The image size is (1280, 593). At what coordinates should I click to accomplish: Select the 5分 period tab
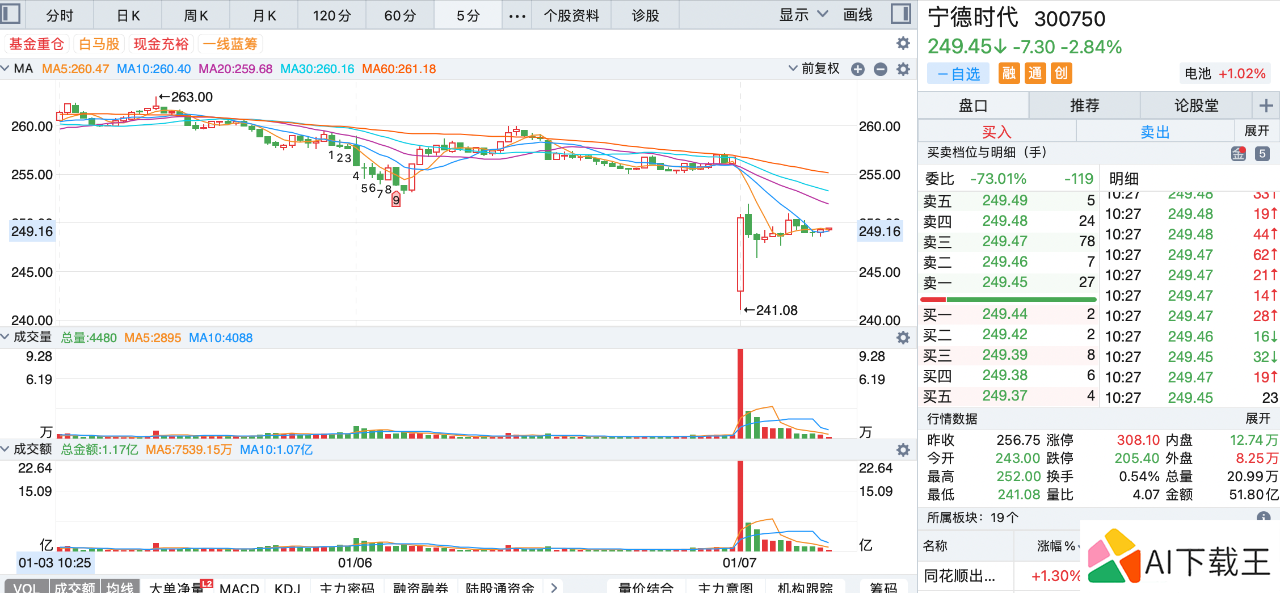click(x=468, y=15)
